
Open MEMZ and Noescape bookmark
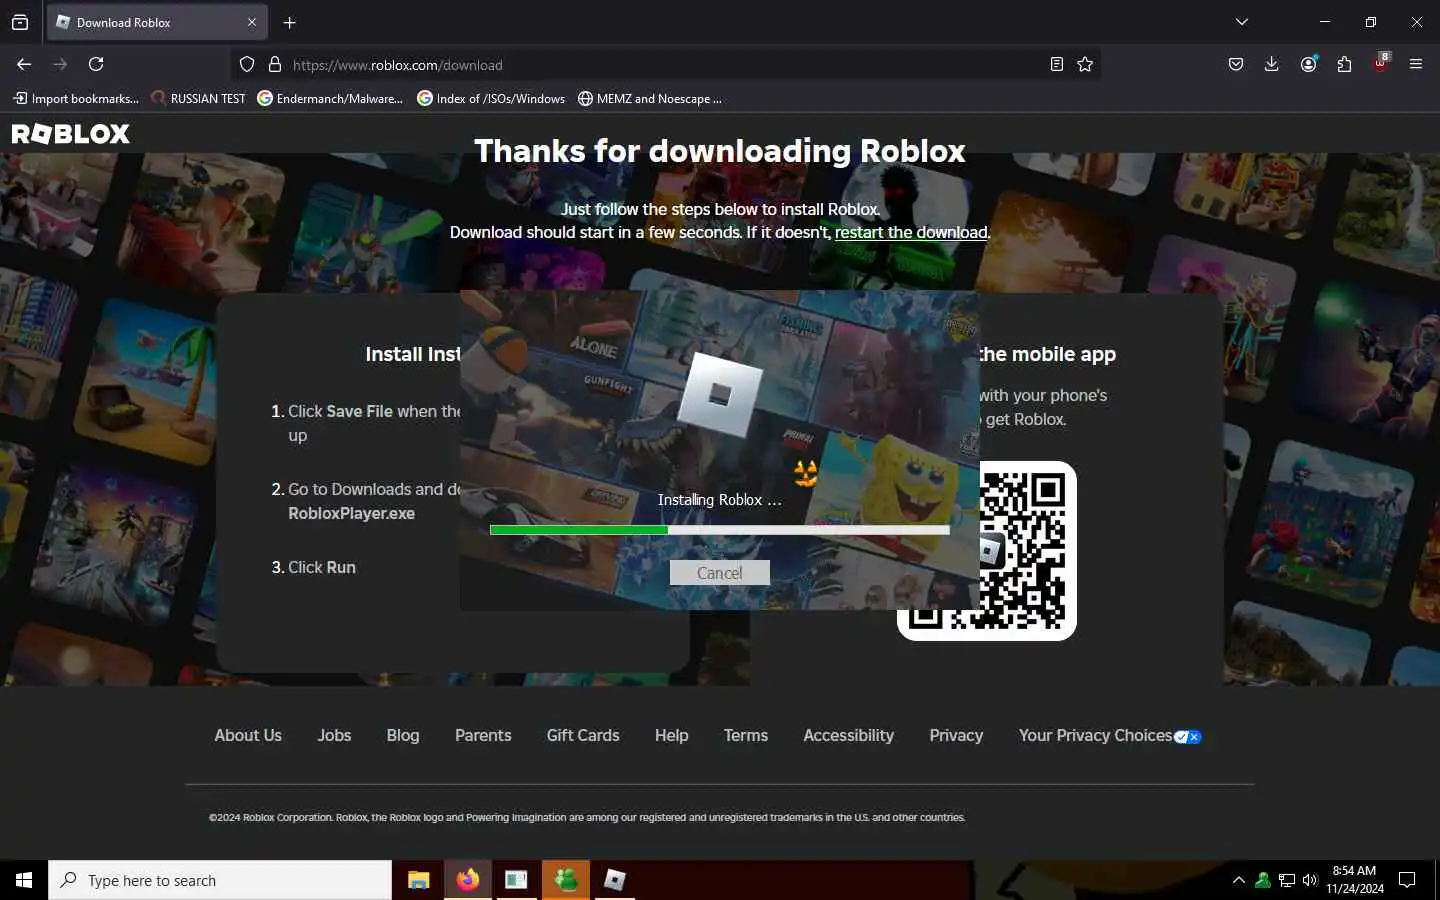[x=650, y=98]
